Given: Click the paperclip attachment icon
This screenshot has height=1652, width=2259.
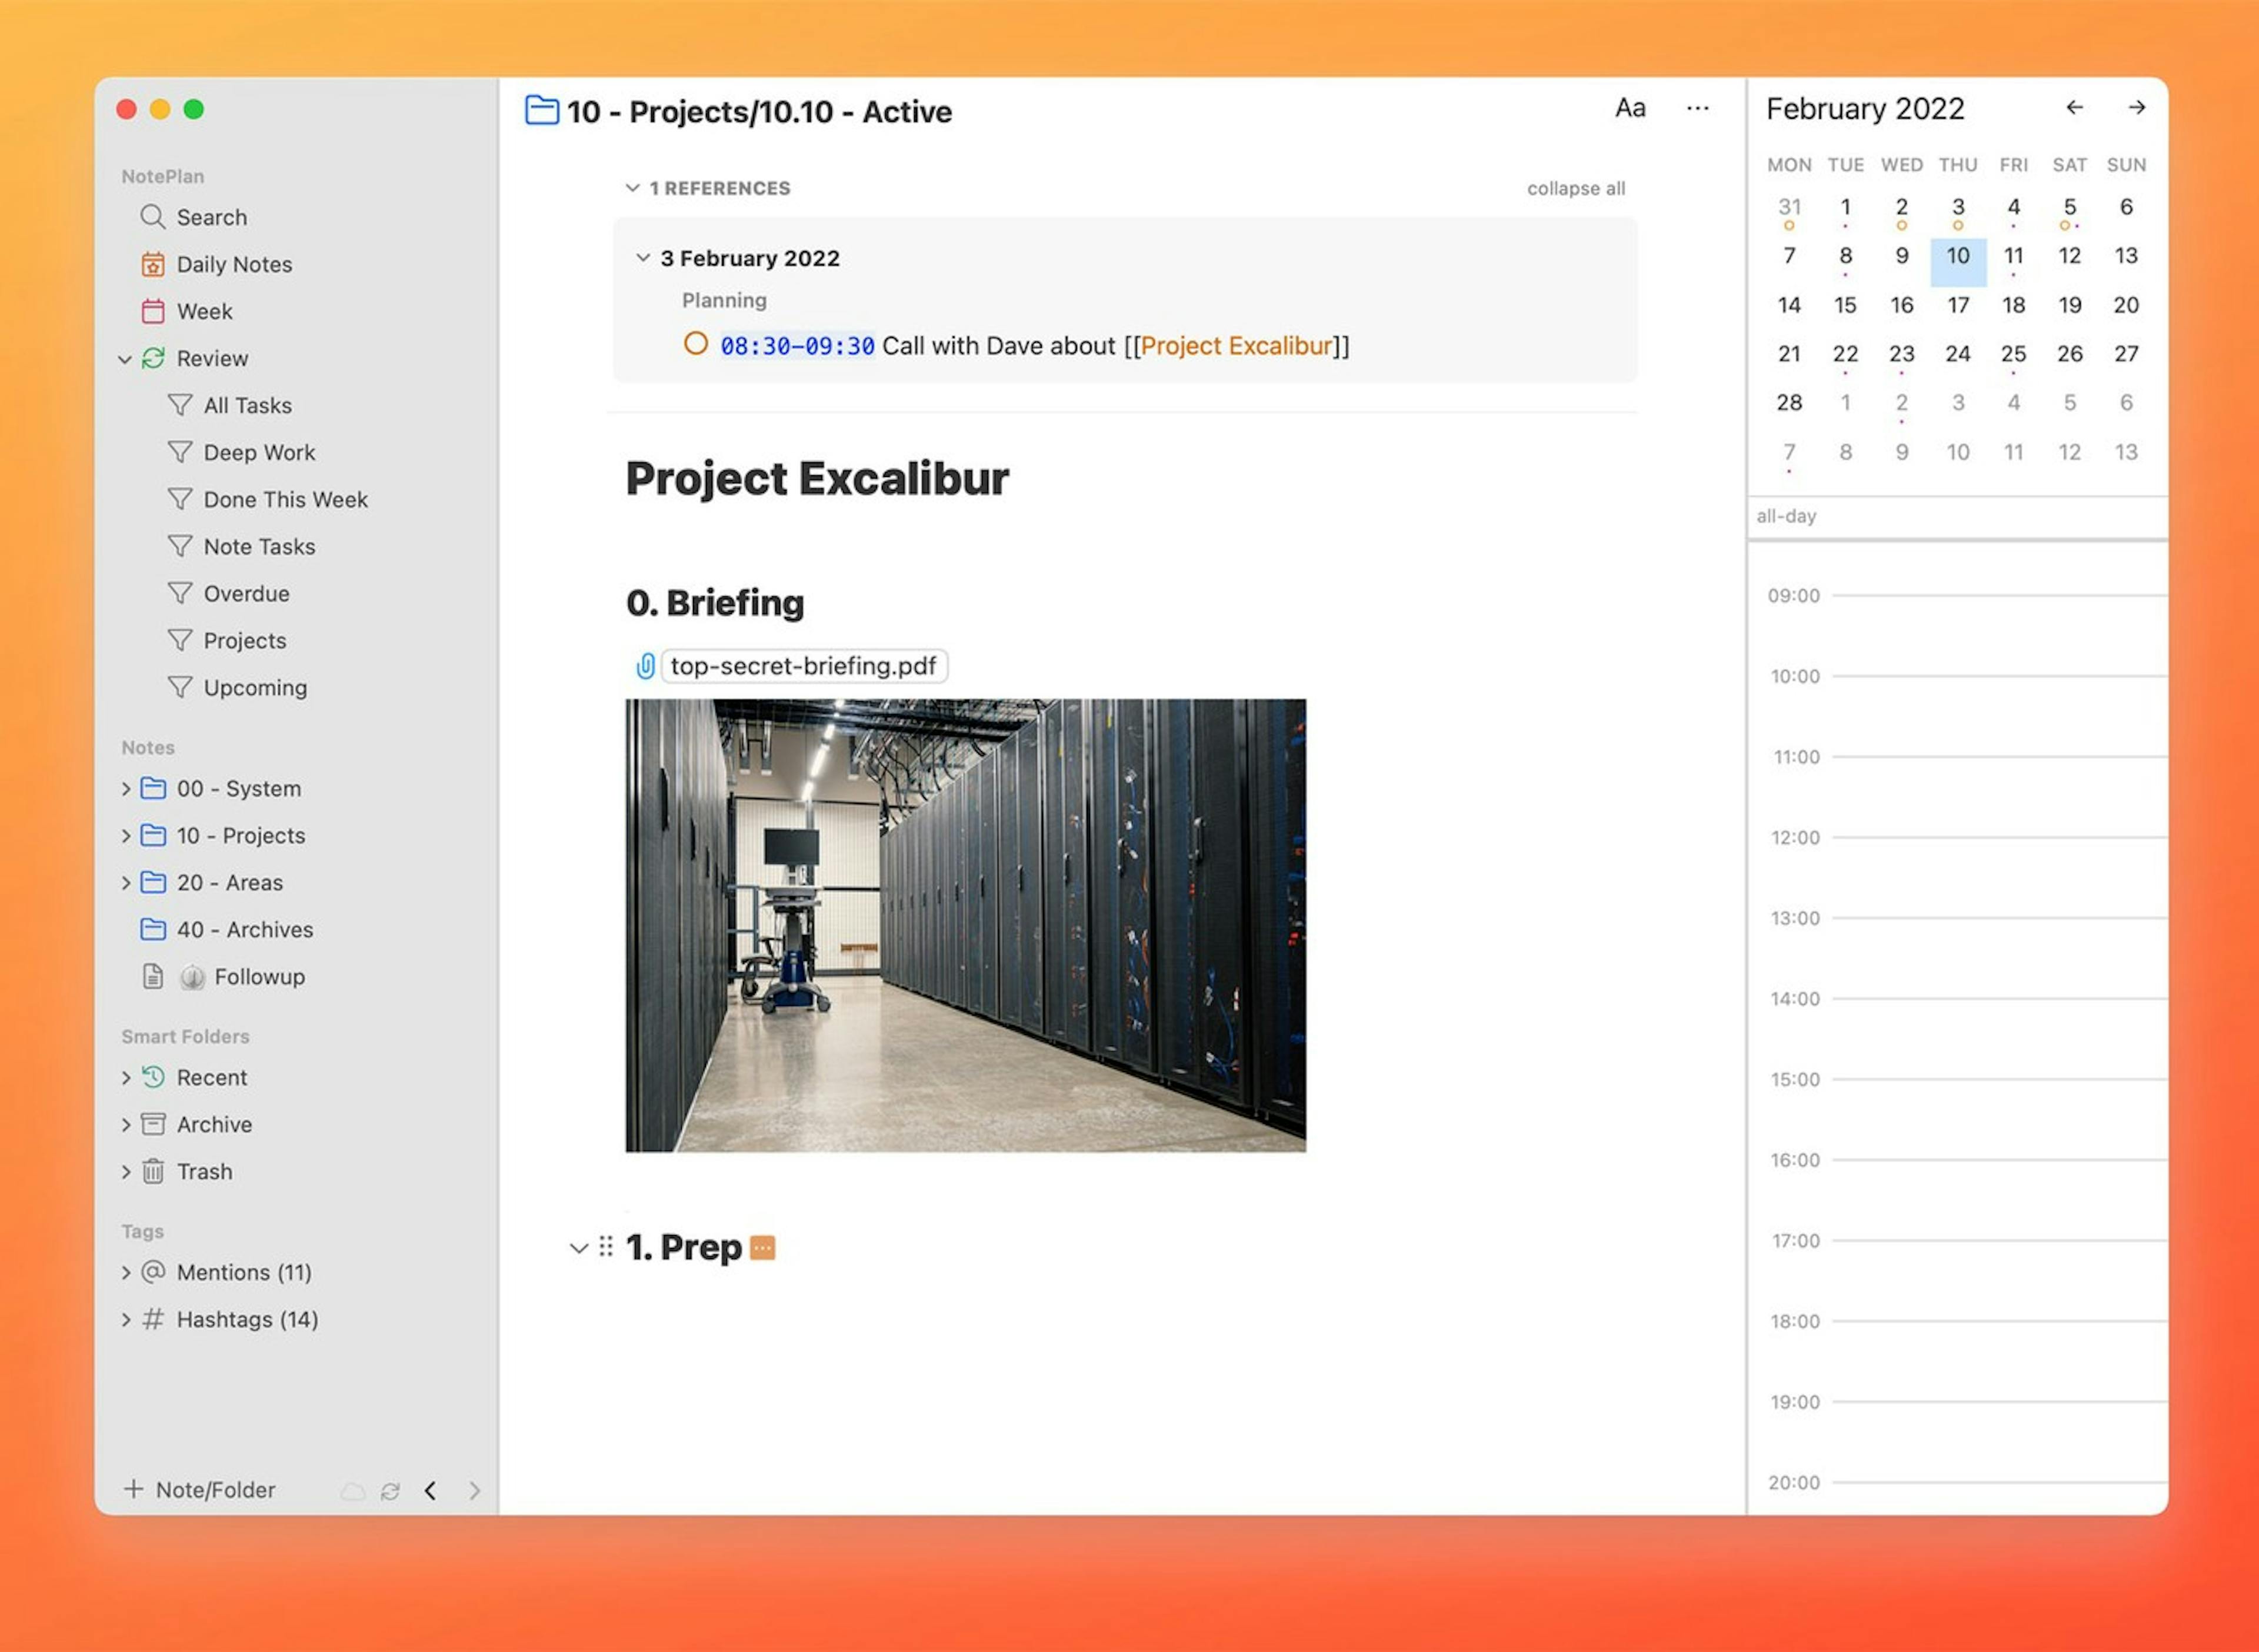Looking at the screenshot, I should (x=645, y=666).
